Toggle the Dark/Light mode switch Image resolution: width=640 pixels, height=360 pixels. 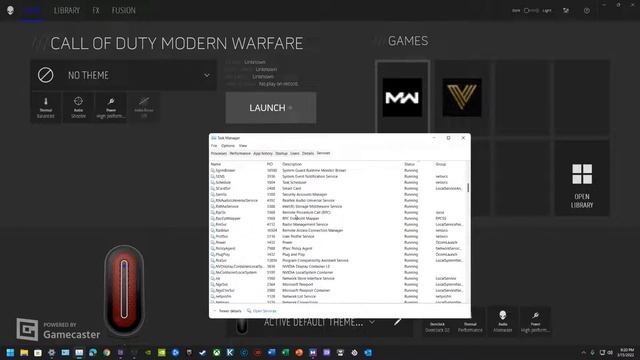pos(531,11)
